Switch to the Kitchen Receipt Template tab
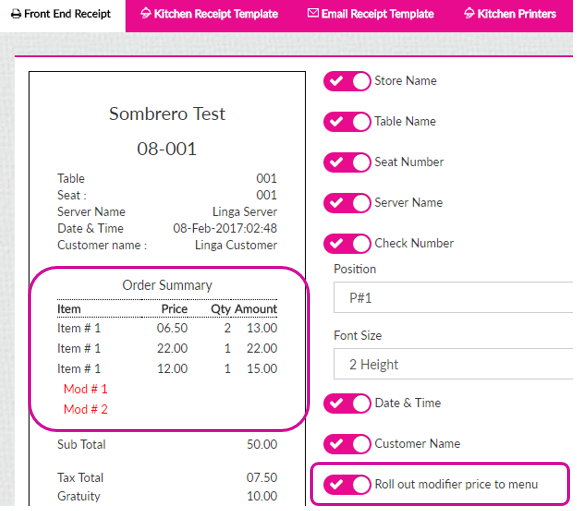 tap(209, 15)
